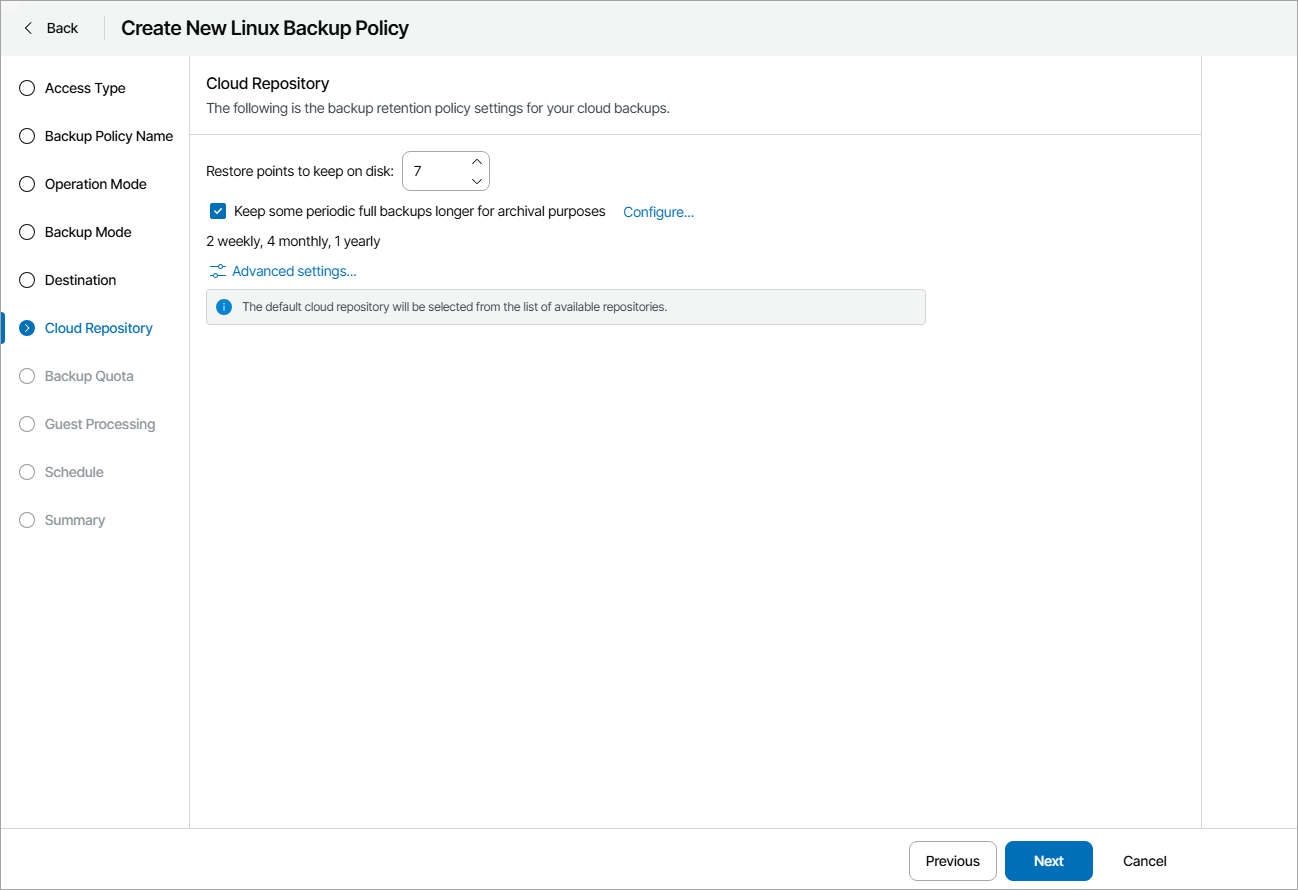Click the Operation Mode step circle
Screen dimensions: 1298x890
[27, 184]
